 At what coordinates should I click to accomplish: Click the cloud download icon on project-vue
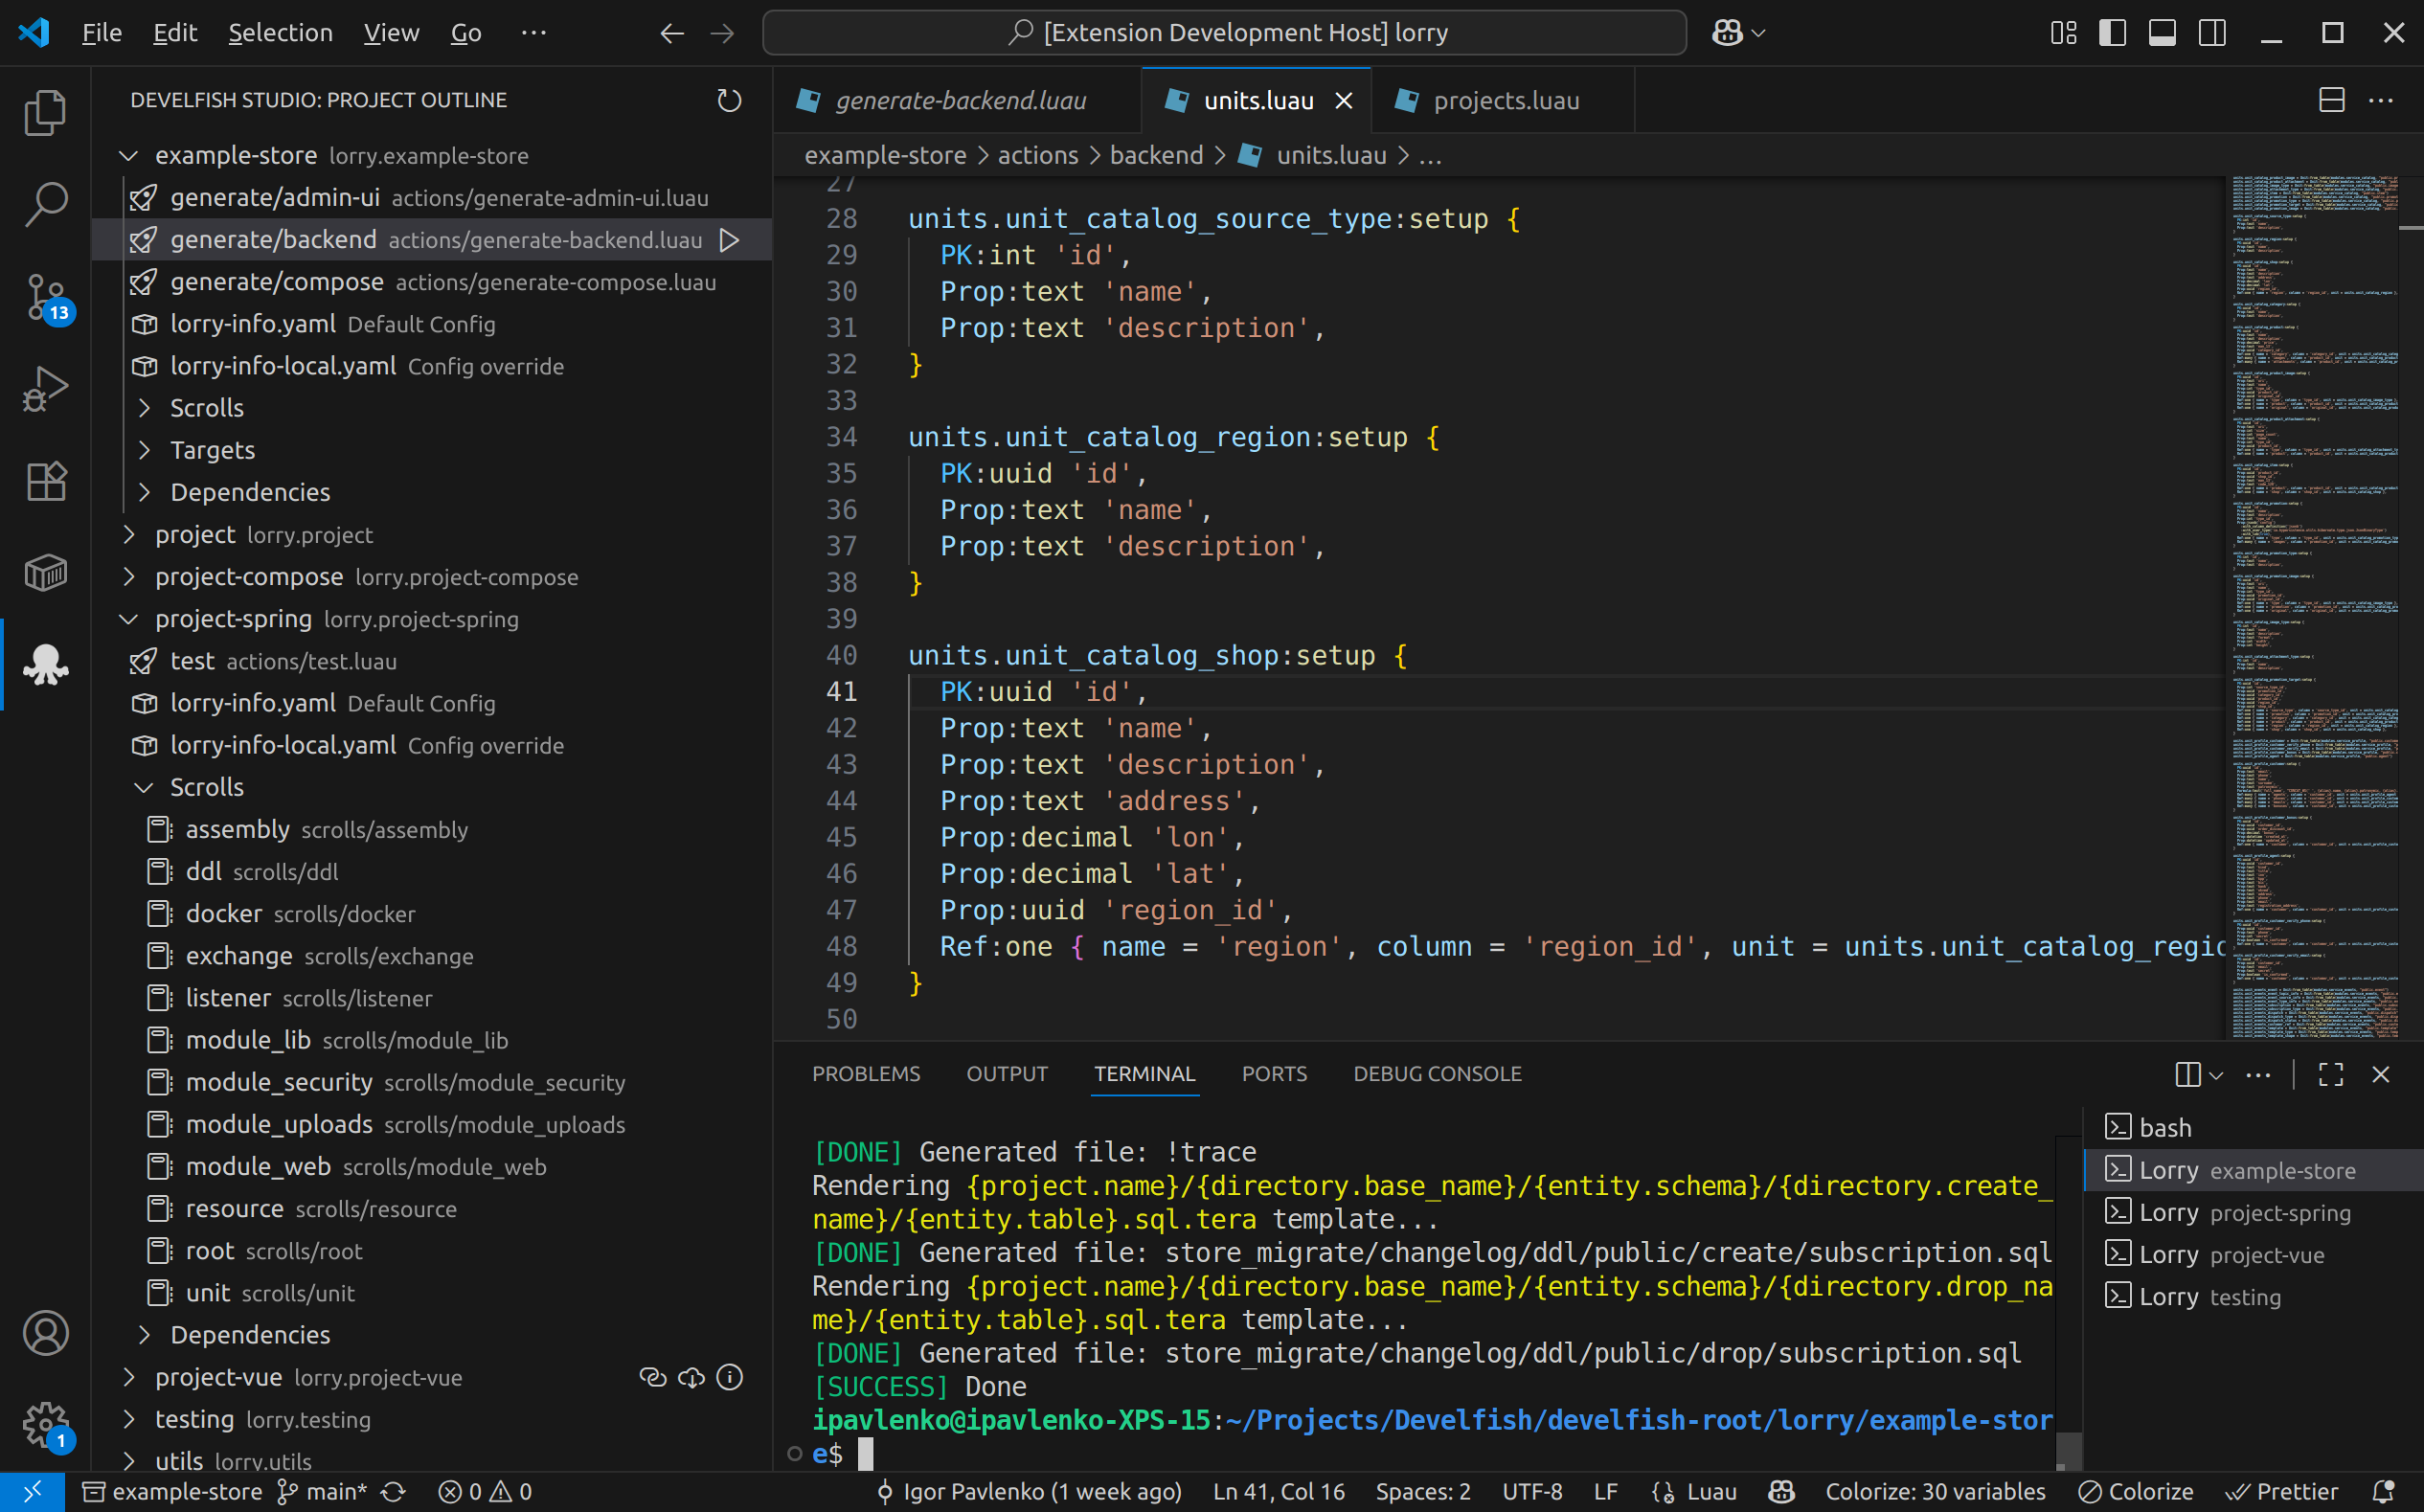691,1377
